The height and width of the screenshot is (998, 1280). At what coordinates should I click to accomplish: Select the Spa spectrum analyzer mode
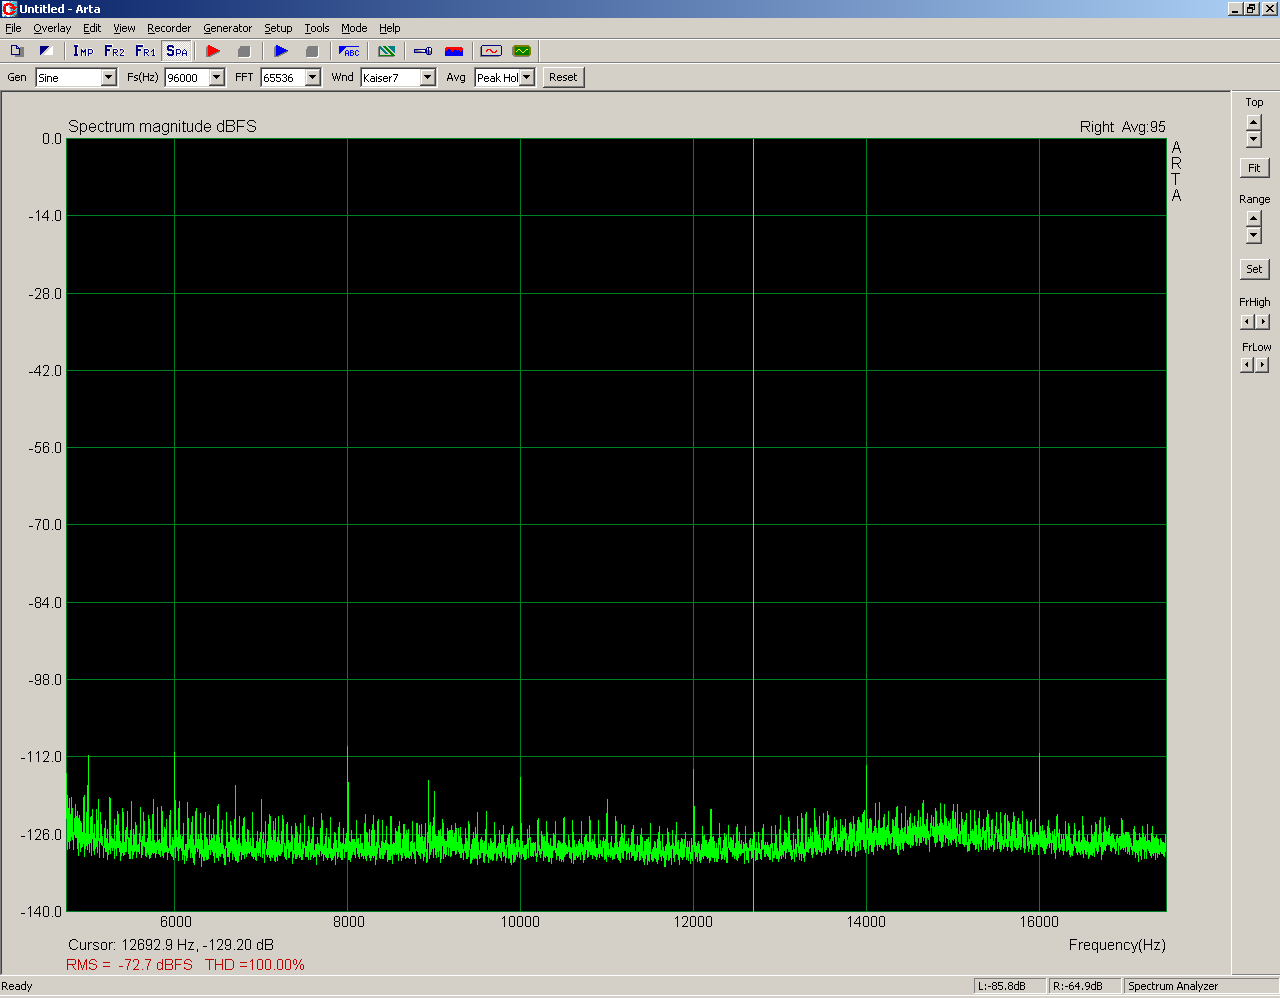[176, 51]
